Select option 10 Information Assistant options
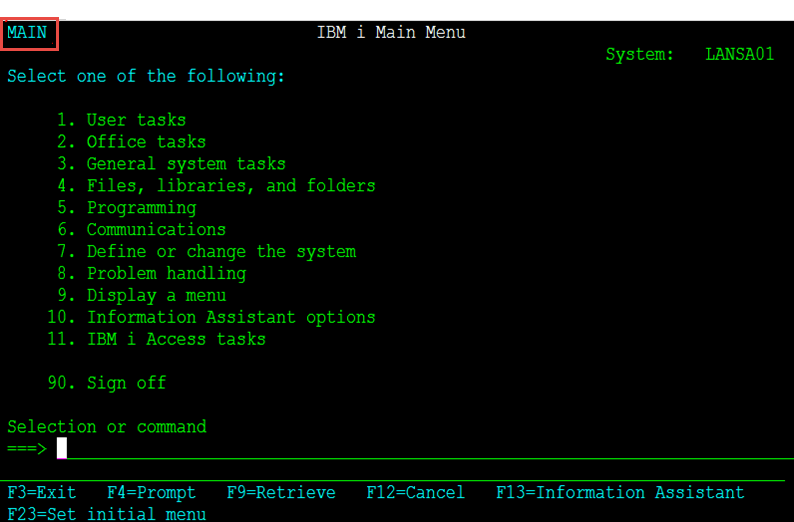794x522 pixels. [x=211, y=317]
